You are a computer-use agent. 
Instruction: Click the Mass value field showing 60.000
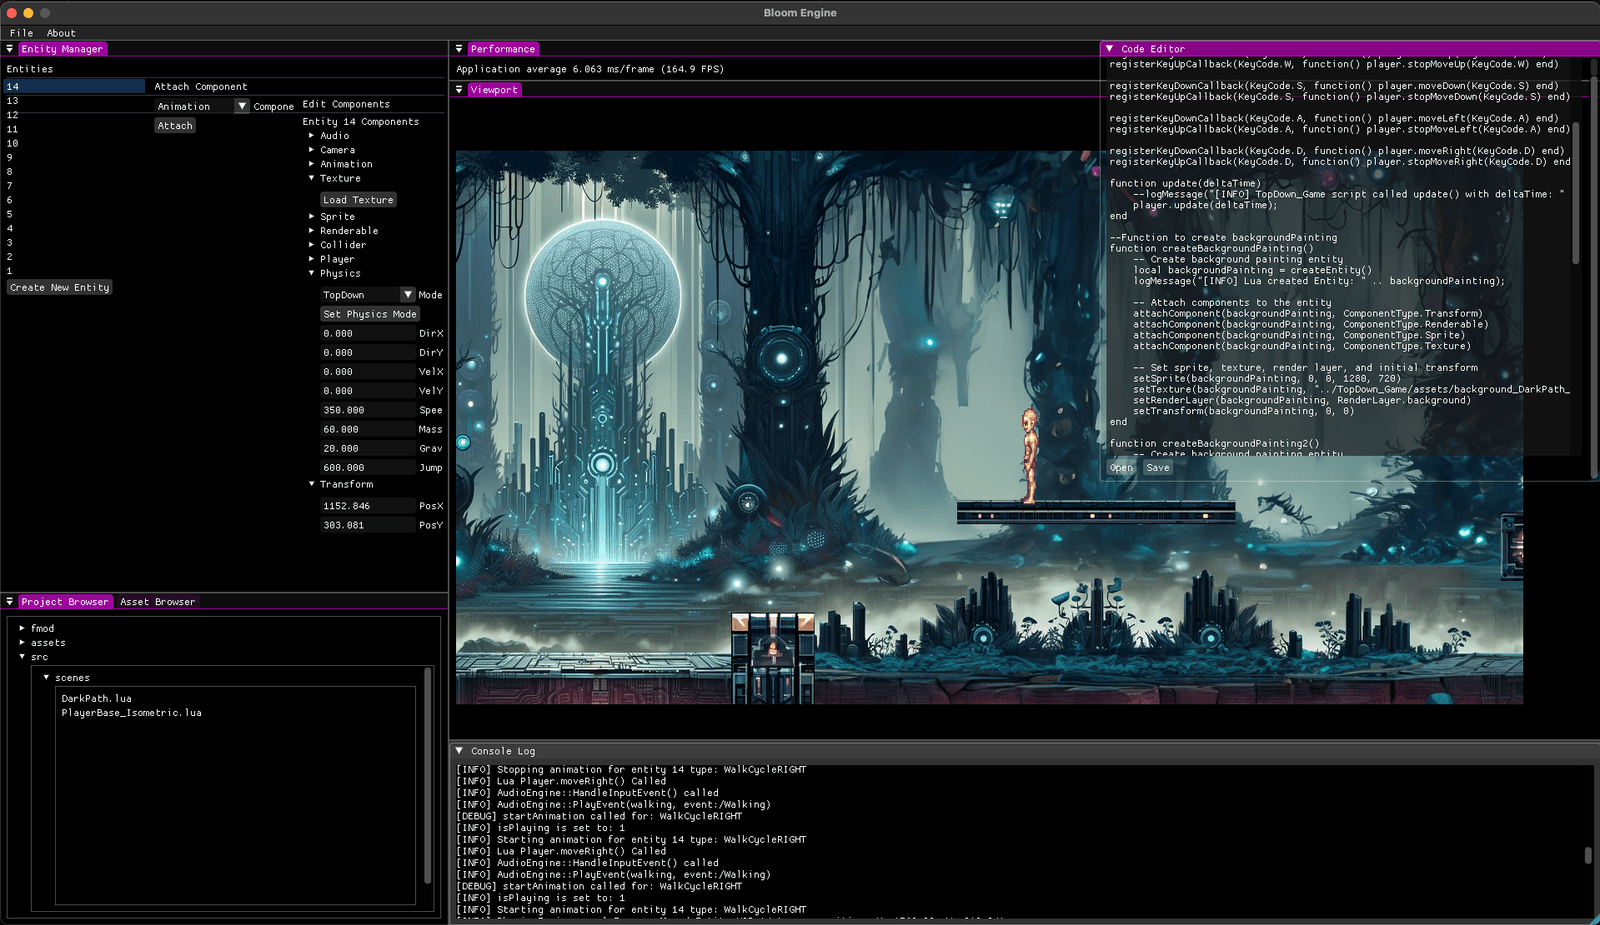point(367,429)
